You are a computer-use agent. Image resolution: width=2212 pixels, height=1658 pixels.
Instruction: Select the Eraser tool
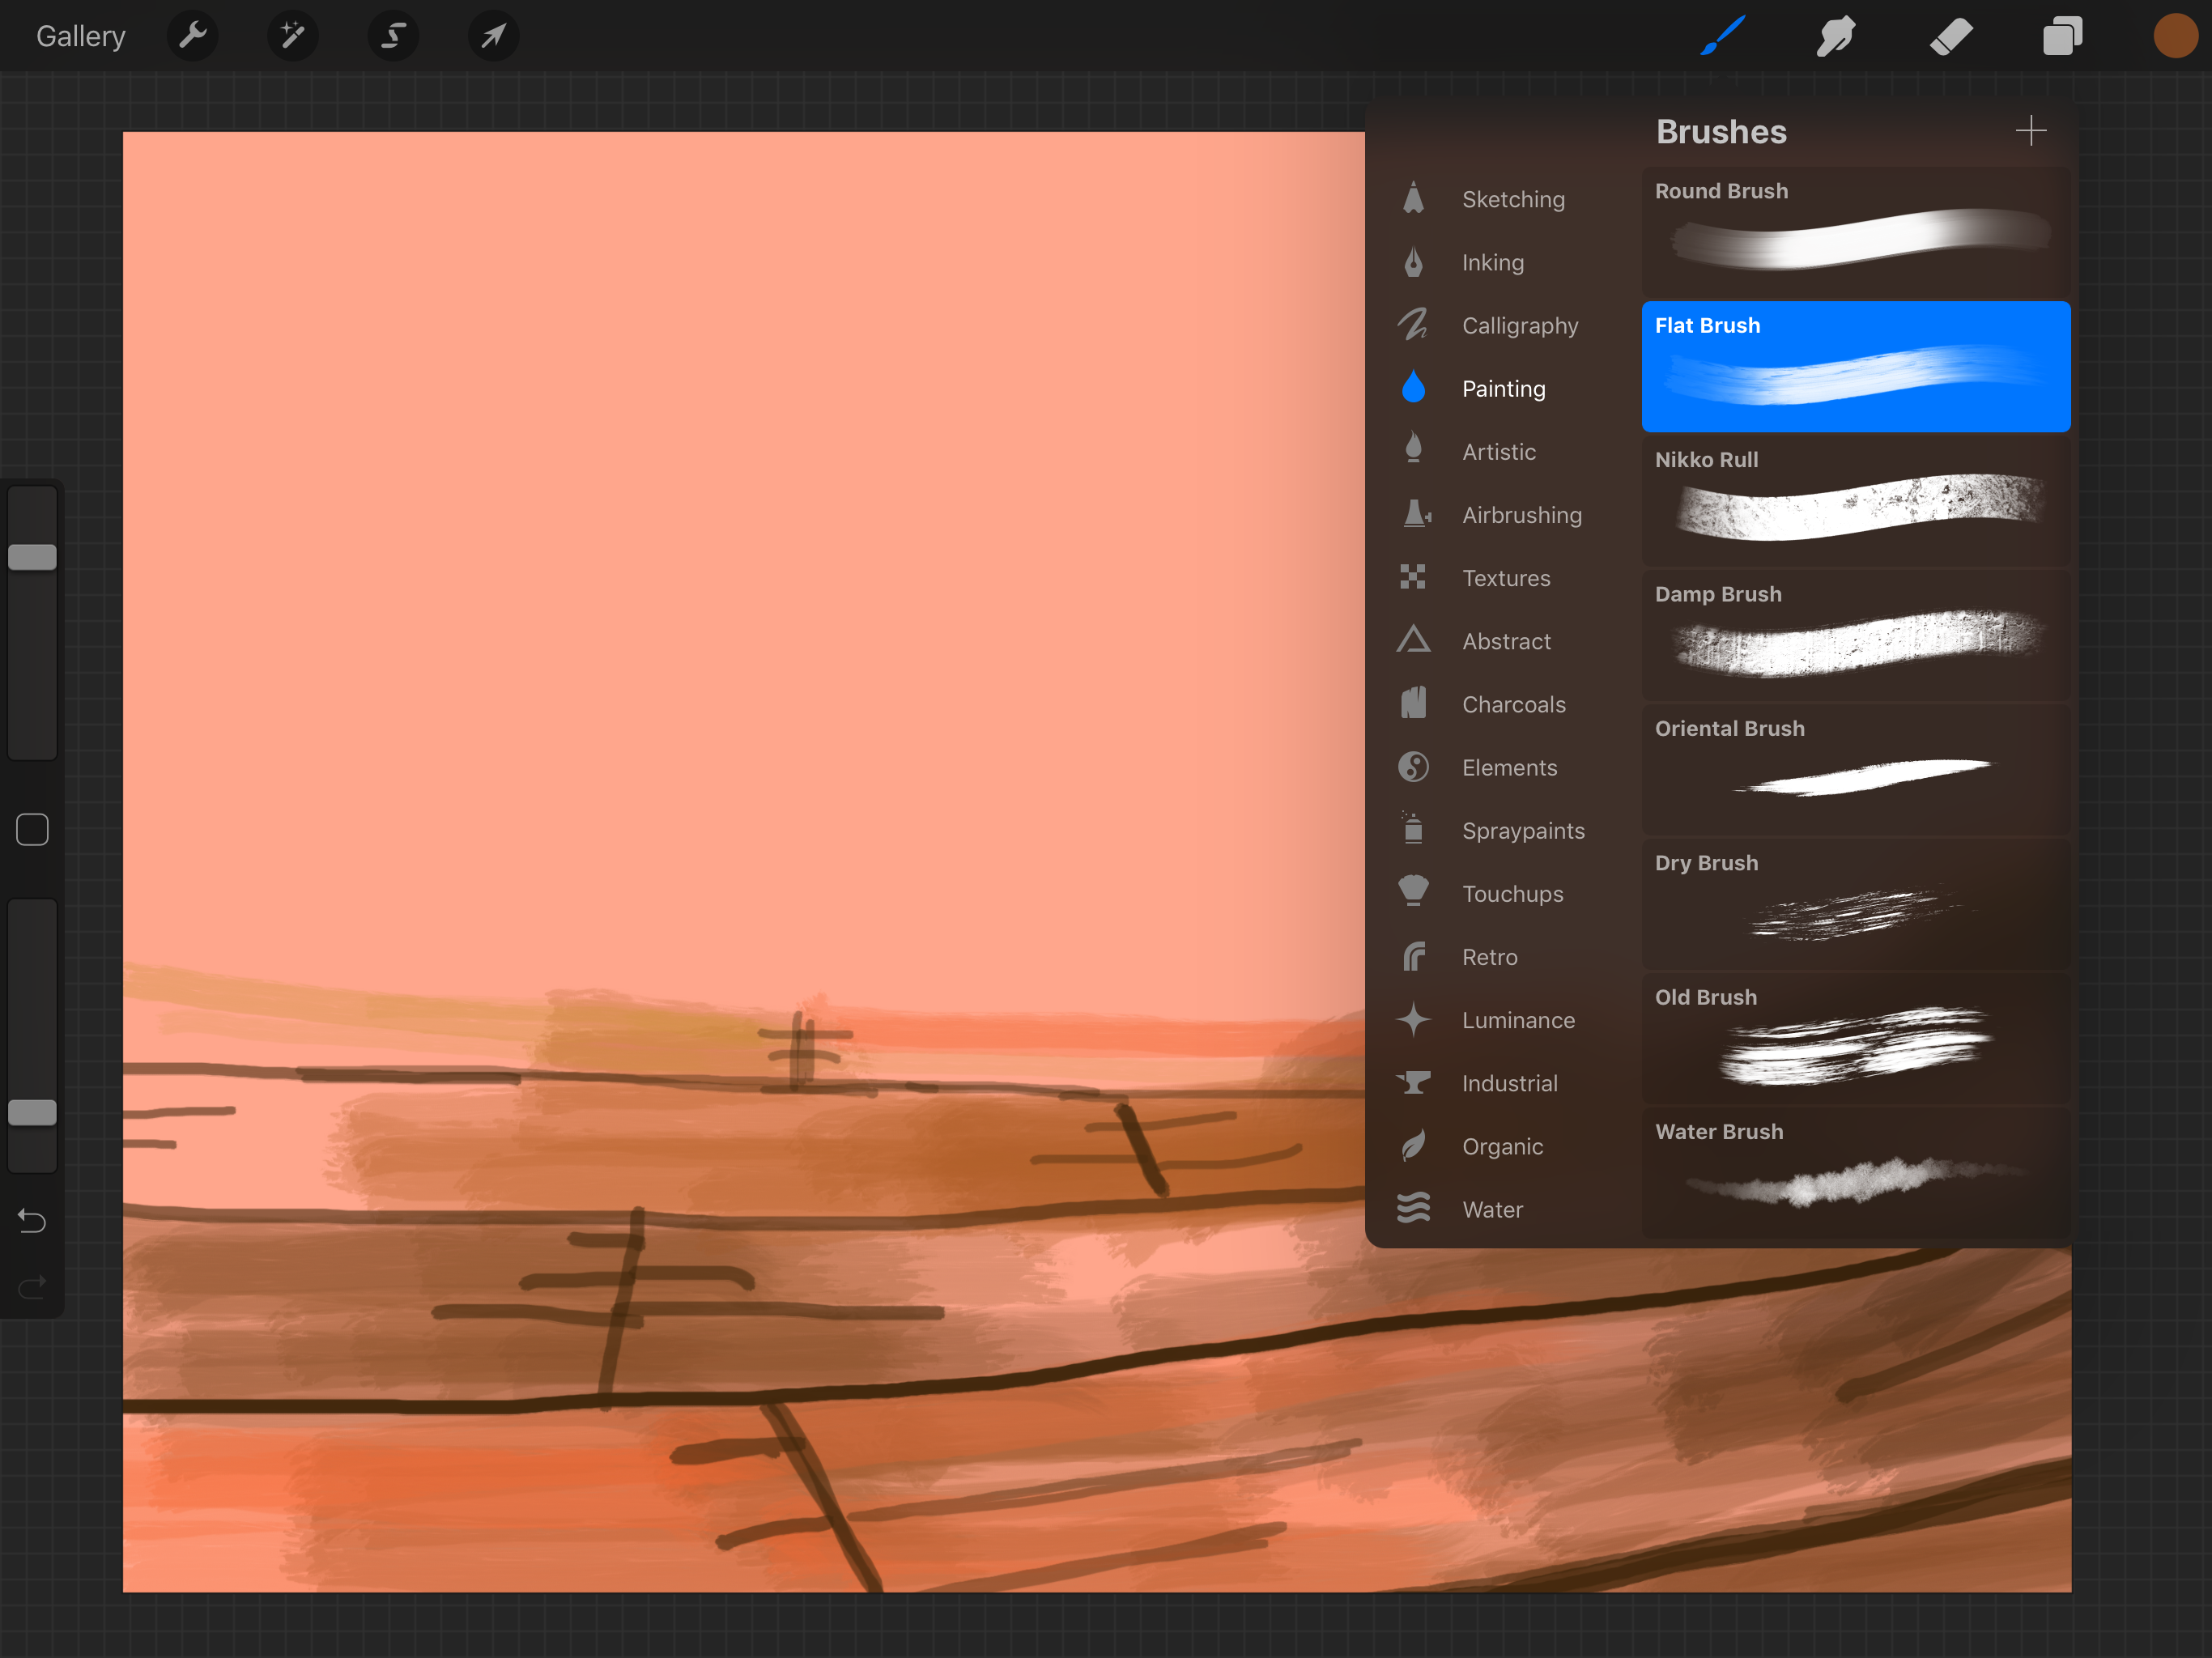[1950, 37]
